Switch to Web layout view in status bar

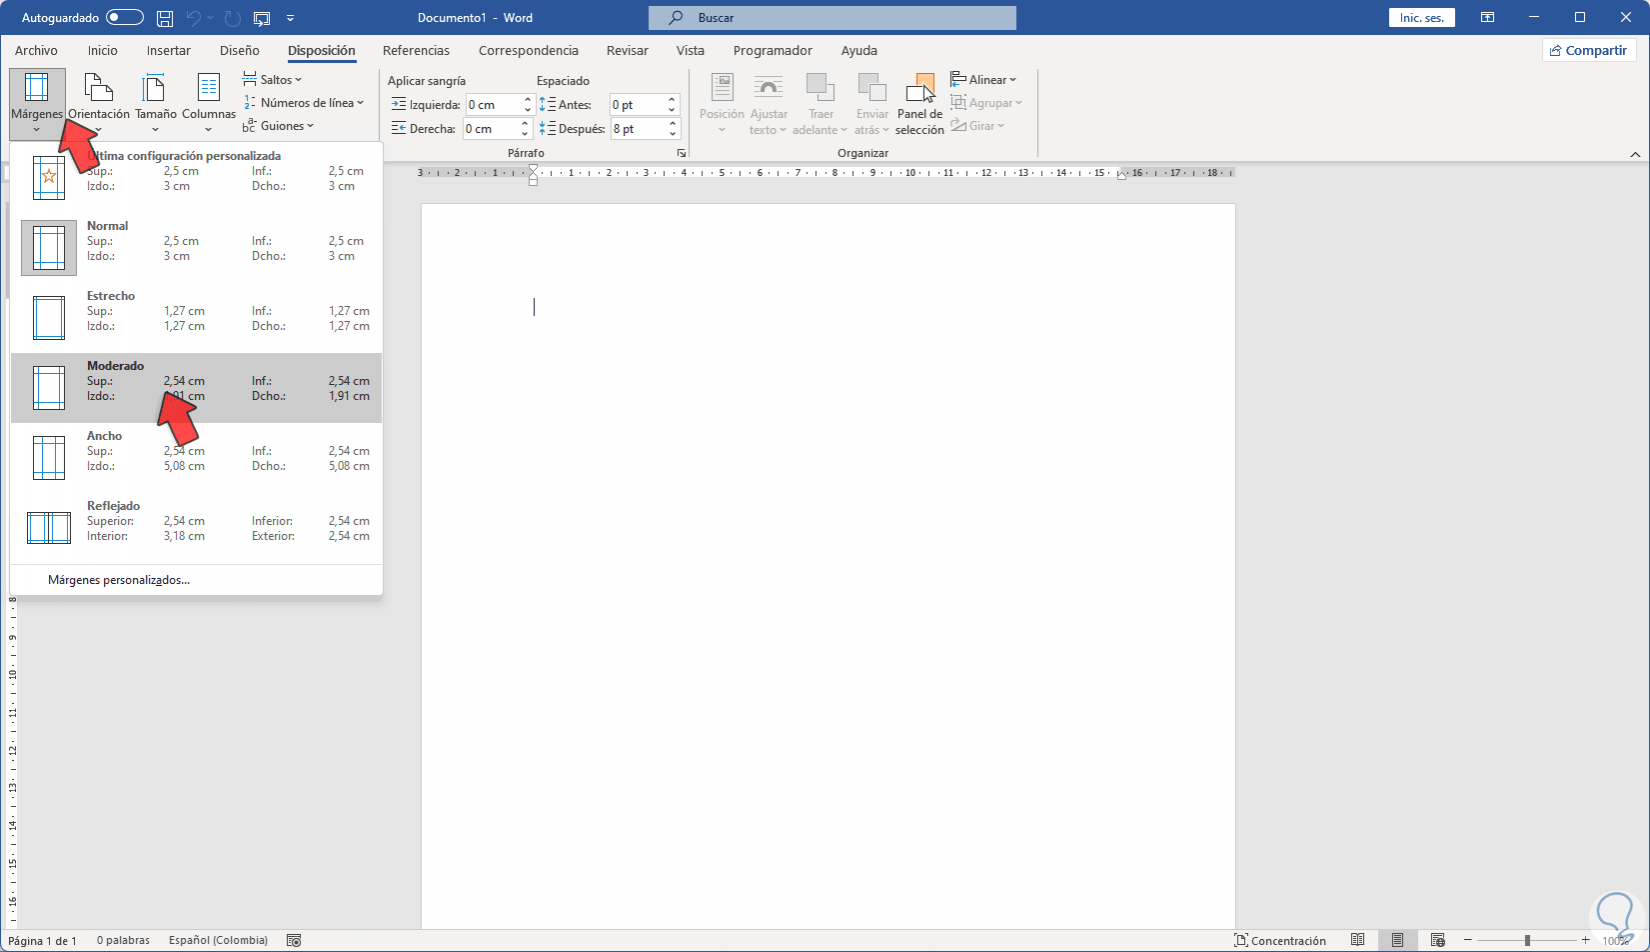(x=1438, y=940)
